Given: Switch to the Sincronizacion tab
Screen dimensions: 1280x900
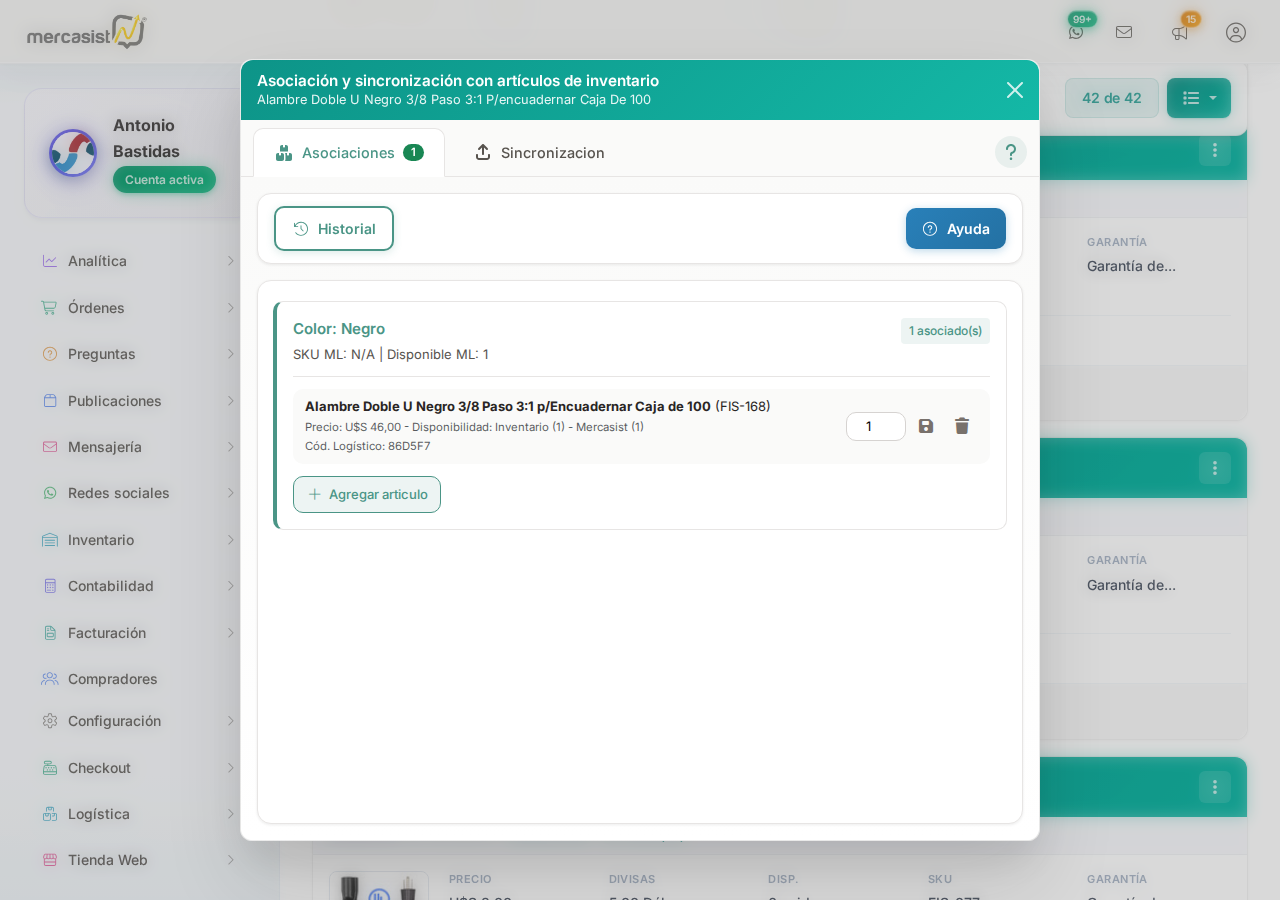Looking at the screenshot, I should [x=540, y=153].
